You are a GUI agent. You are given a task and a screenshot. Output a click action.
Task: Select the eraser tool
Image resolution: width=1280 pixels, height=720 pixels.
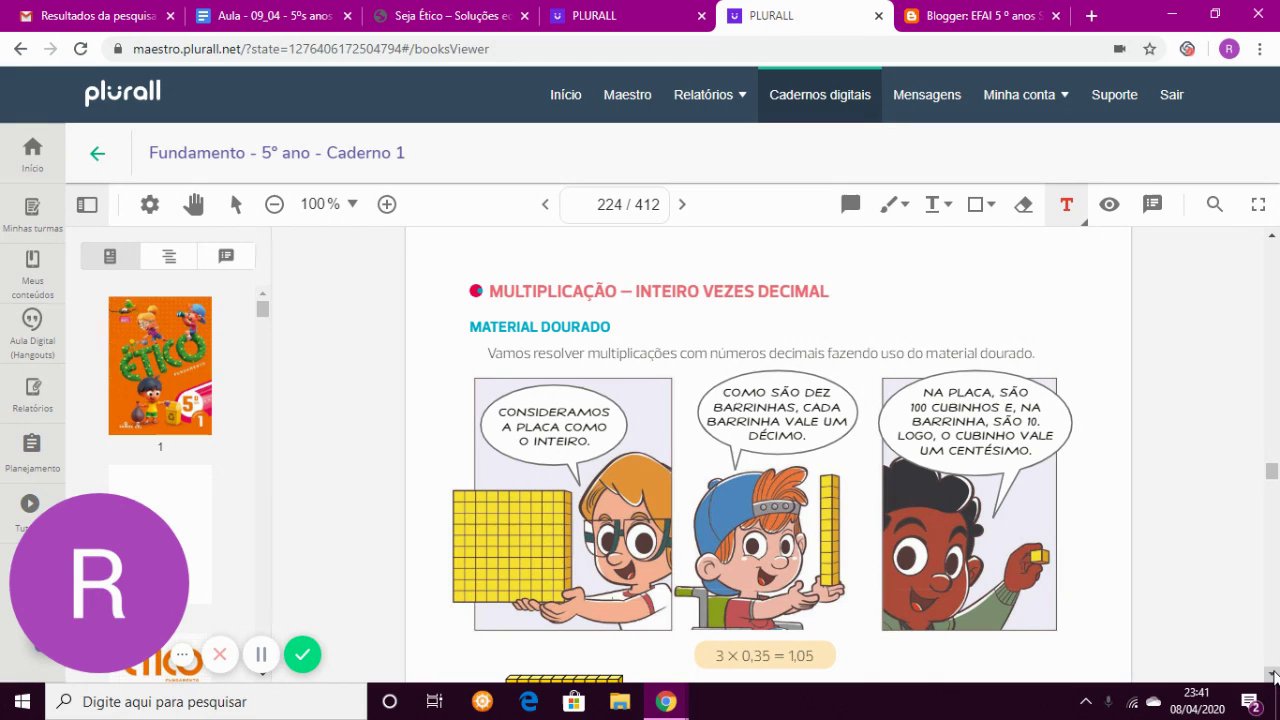[1023, 204]
